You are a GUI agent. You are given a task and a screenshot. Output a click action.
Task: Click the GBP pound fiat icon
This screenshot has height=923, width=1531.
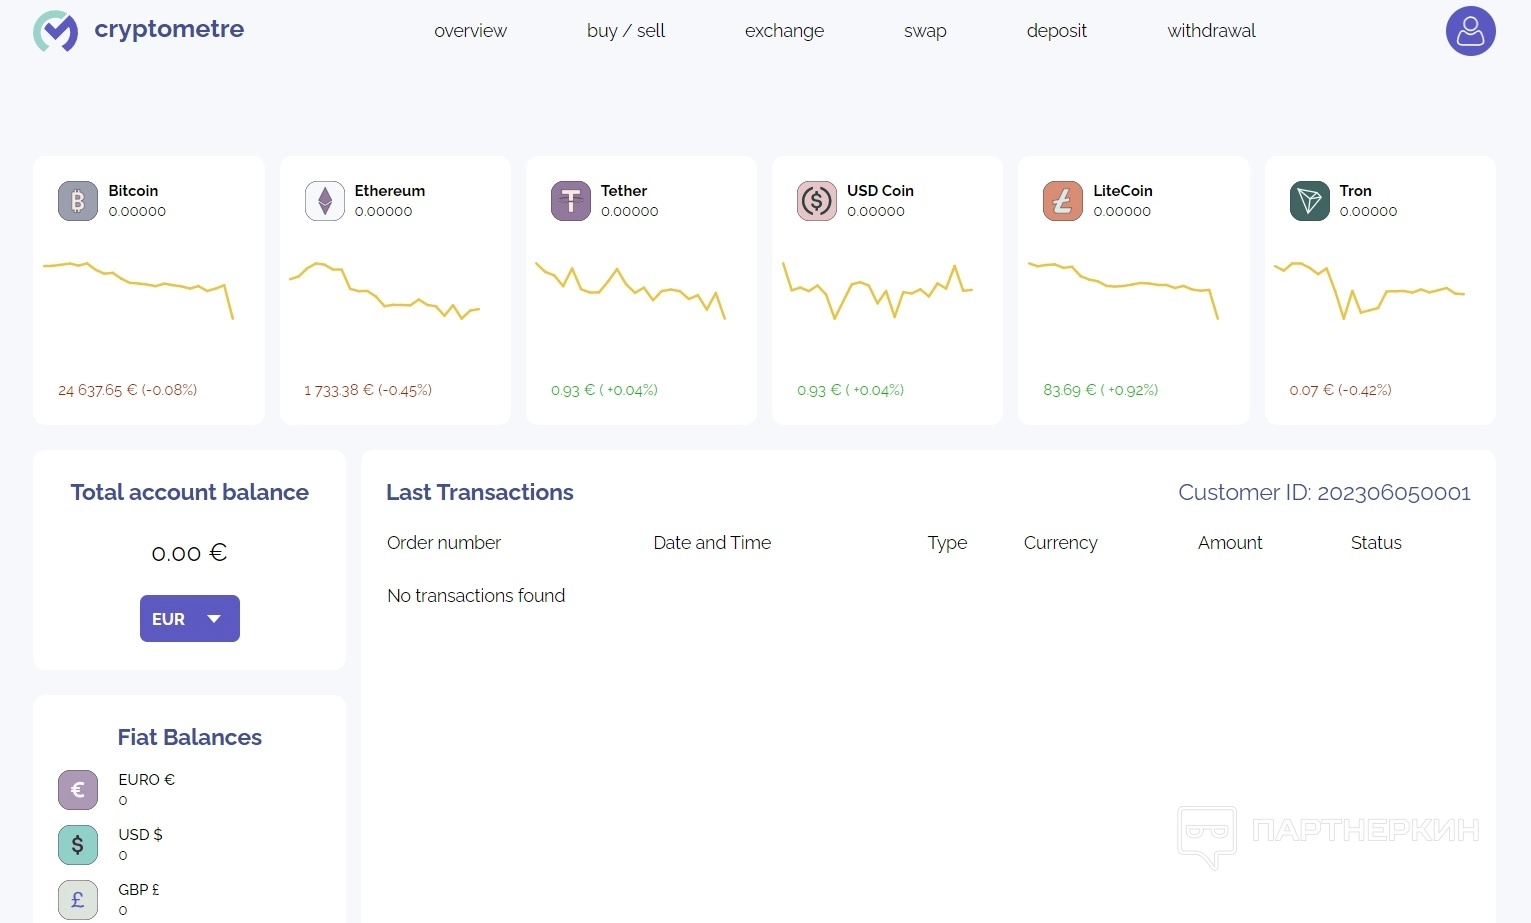click(x=78, y=900)
